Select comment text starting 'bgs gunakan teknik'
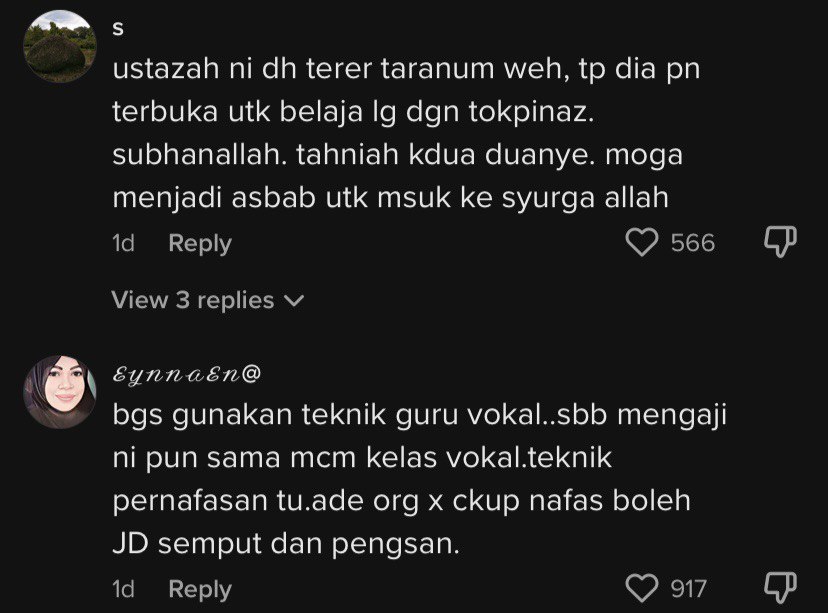This screenshot has width=828, height=613. pos(420,479)
